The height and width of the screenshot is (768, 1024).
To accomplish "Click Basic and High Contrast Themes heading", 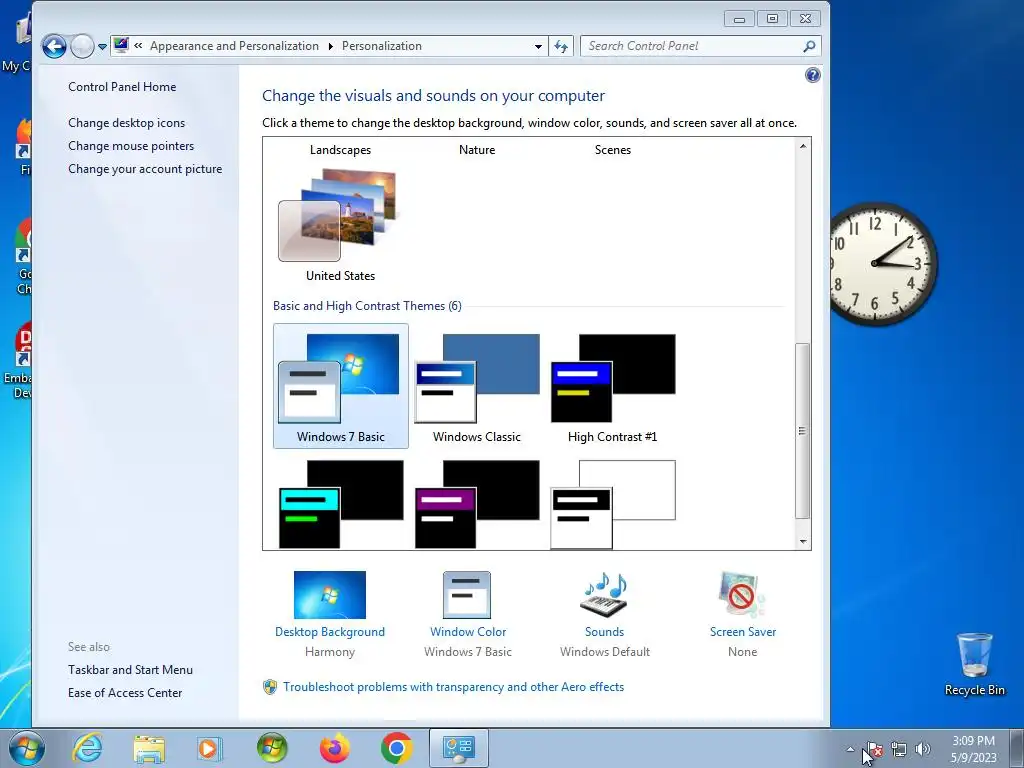I will pyautogui.click(x=367, y=306).
